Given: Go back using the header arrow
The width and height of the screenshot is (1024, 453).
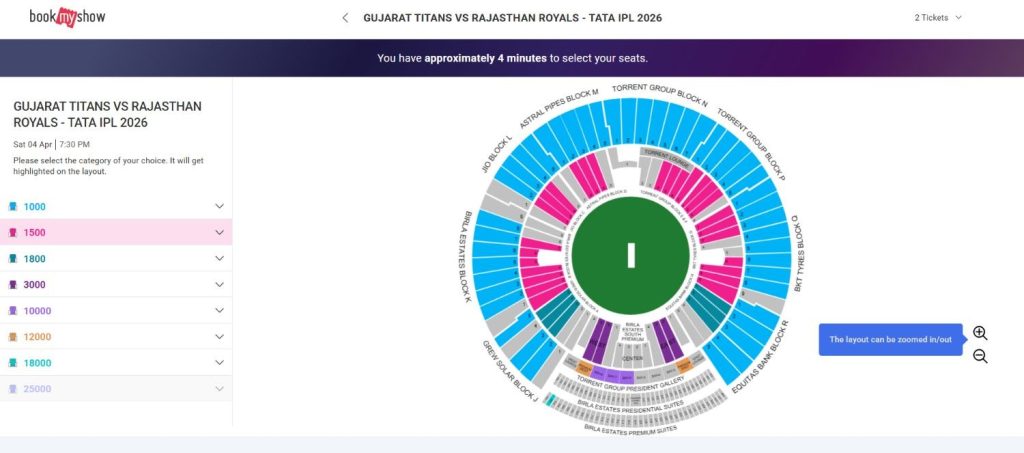Looking at the screenshot, I should coord(346,18).
